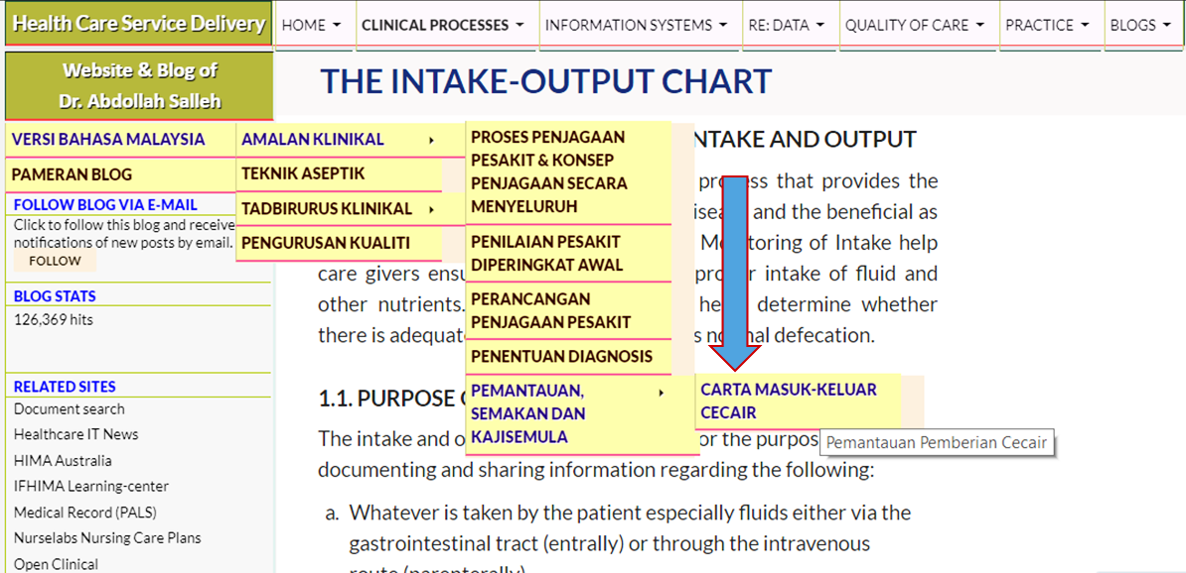Choose TEKNIK ASEPTIK from submenu

pyautogui.click(x=303, y=174)
